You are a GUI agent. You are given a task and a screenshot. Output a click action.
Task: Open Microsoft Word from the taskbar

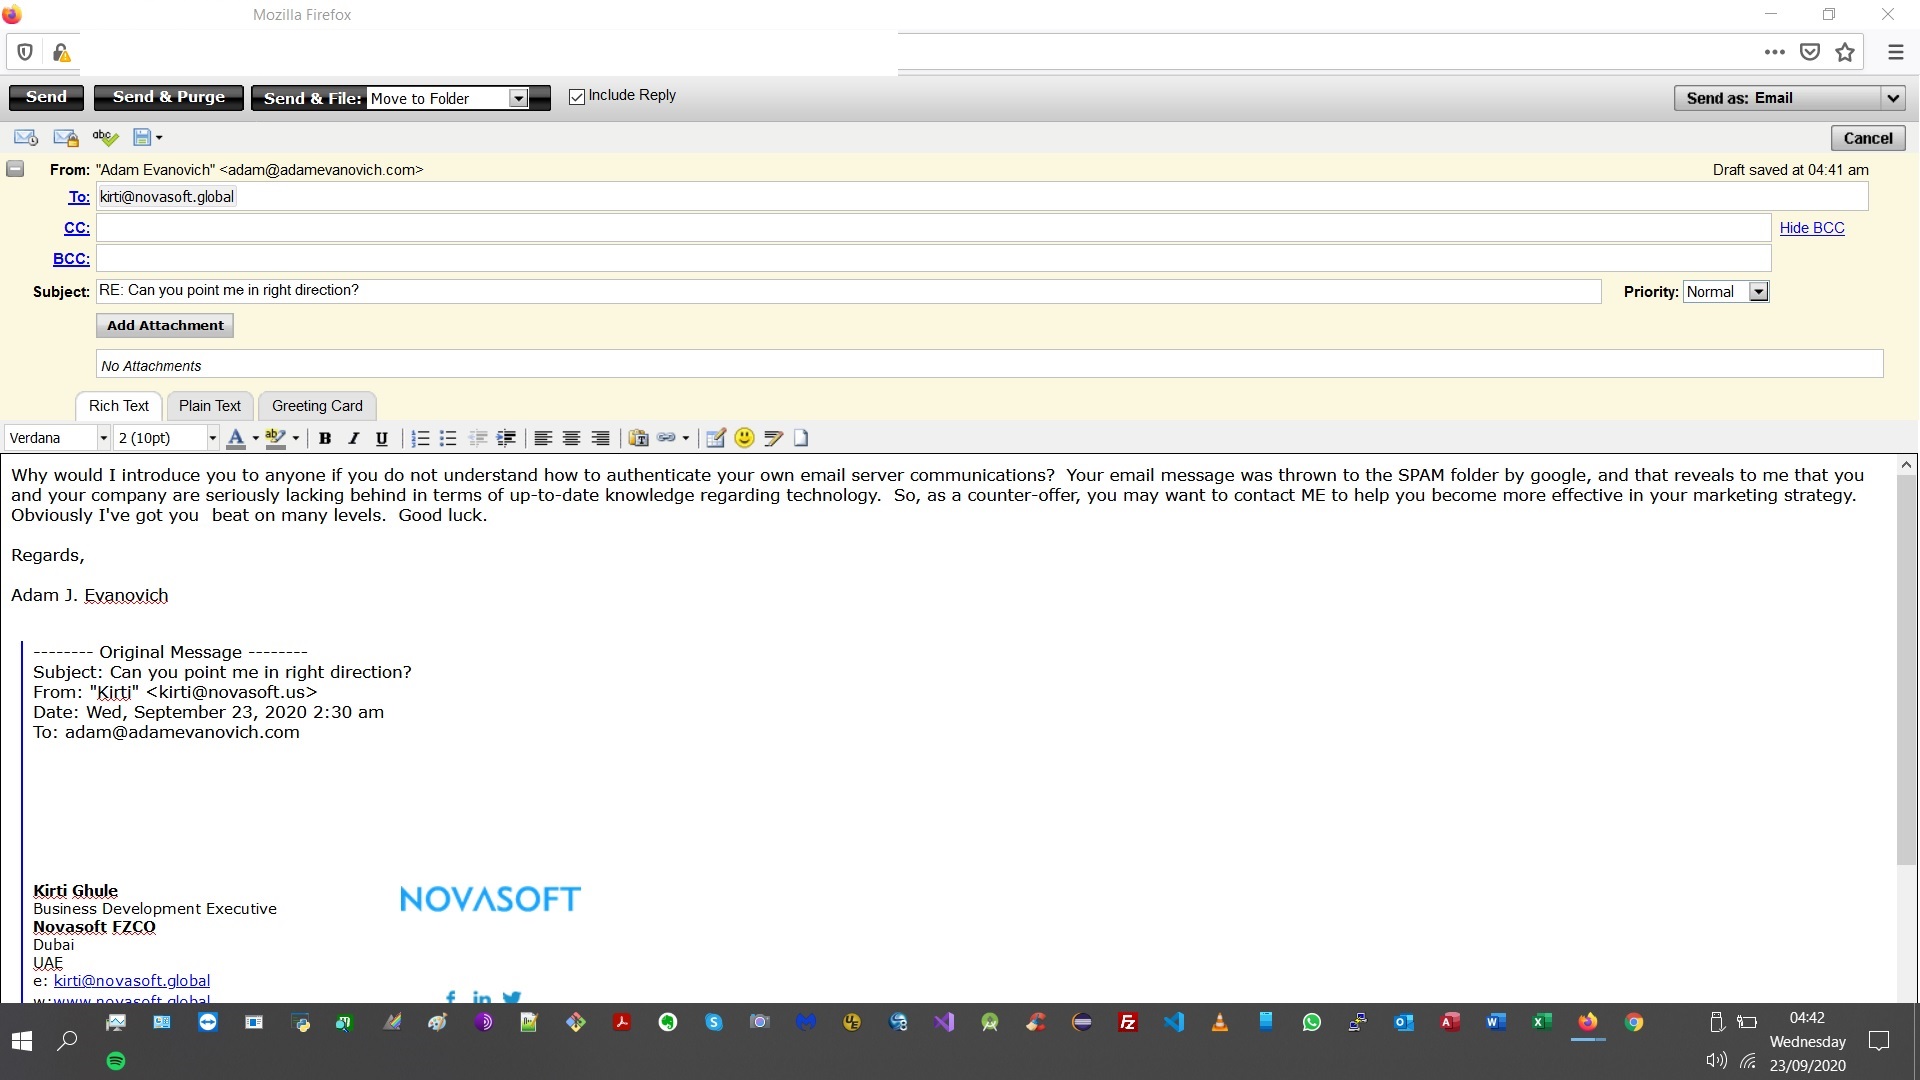(1495, 1022)
